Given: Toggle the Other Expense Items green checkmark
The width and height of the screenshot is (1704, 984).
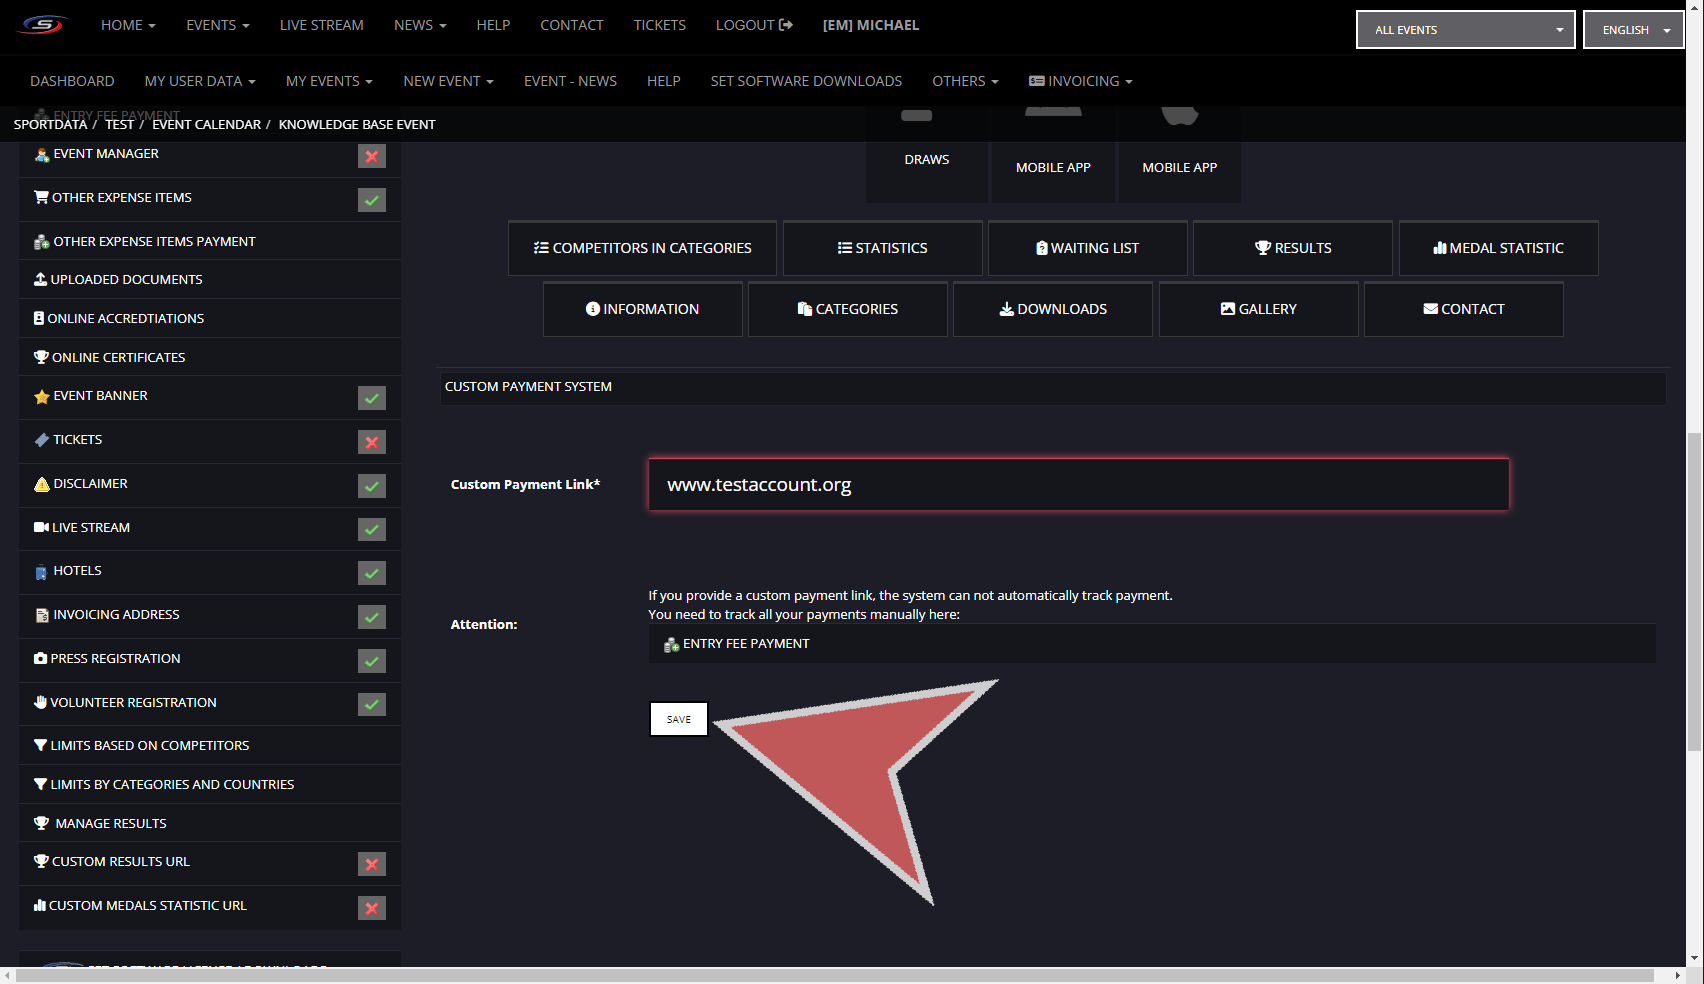Looking at the screenshot, I should tap(372, 200).
